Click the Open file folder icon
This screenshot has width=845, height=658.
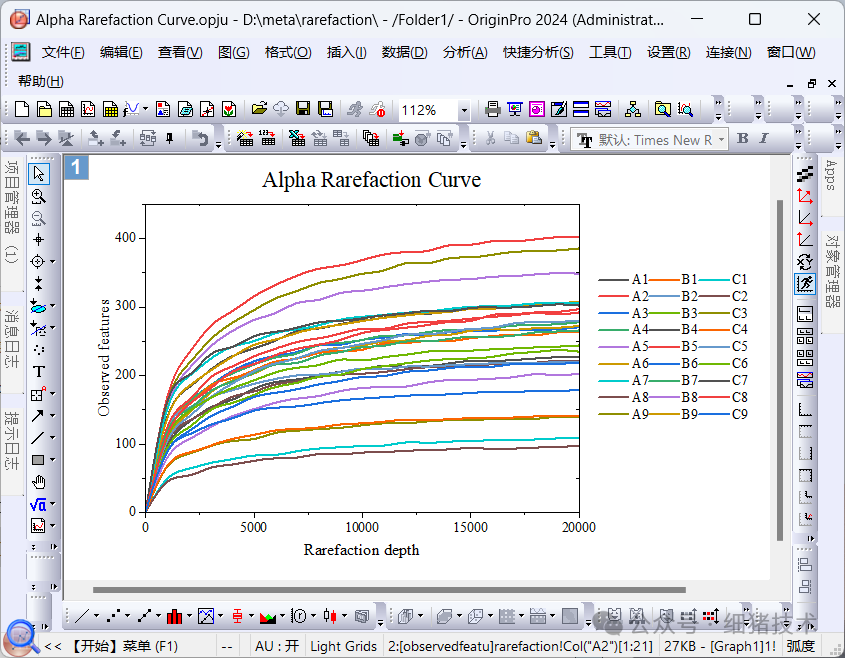pyautogui.click(x=259, y=109)
